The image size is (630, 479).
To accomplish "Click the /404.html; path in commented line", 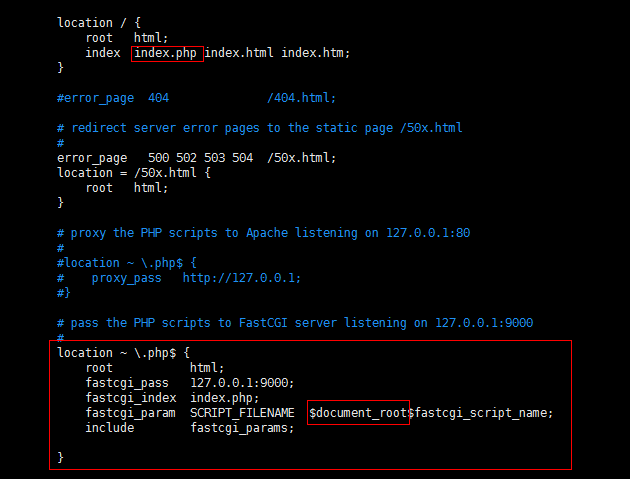I will [x=301, y=98].
